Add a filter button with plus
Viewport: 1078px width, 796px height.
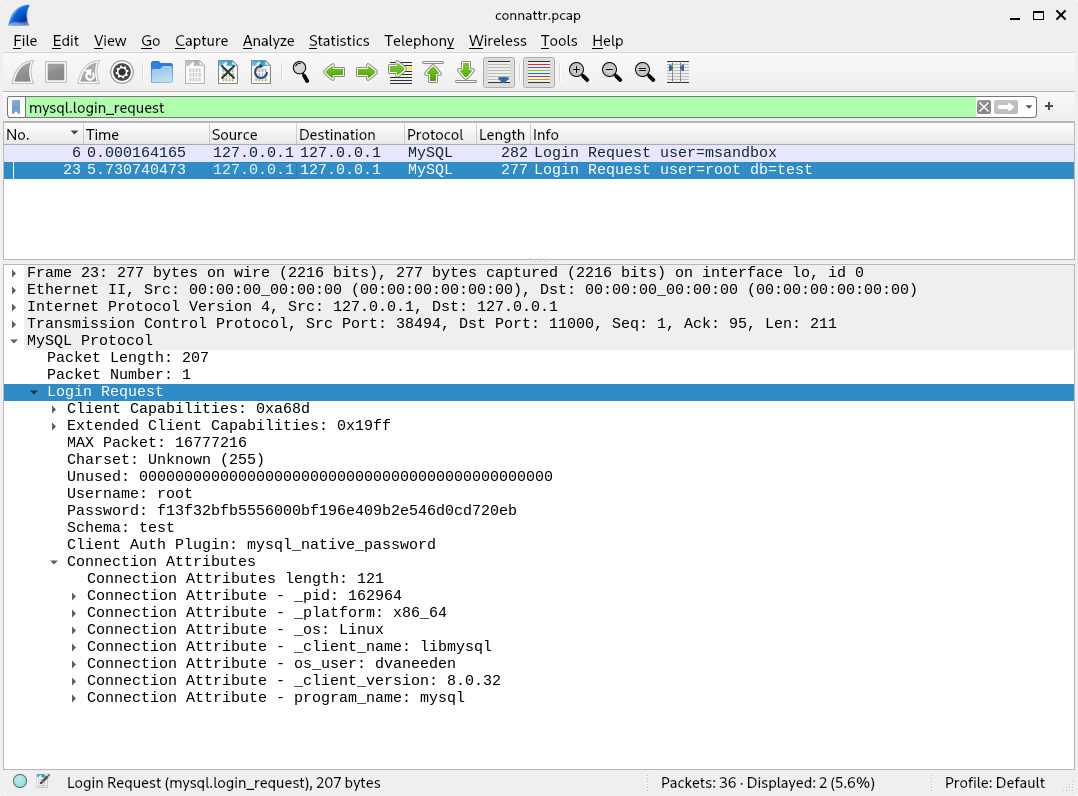(1049, 107)
